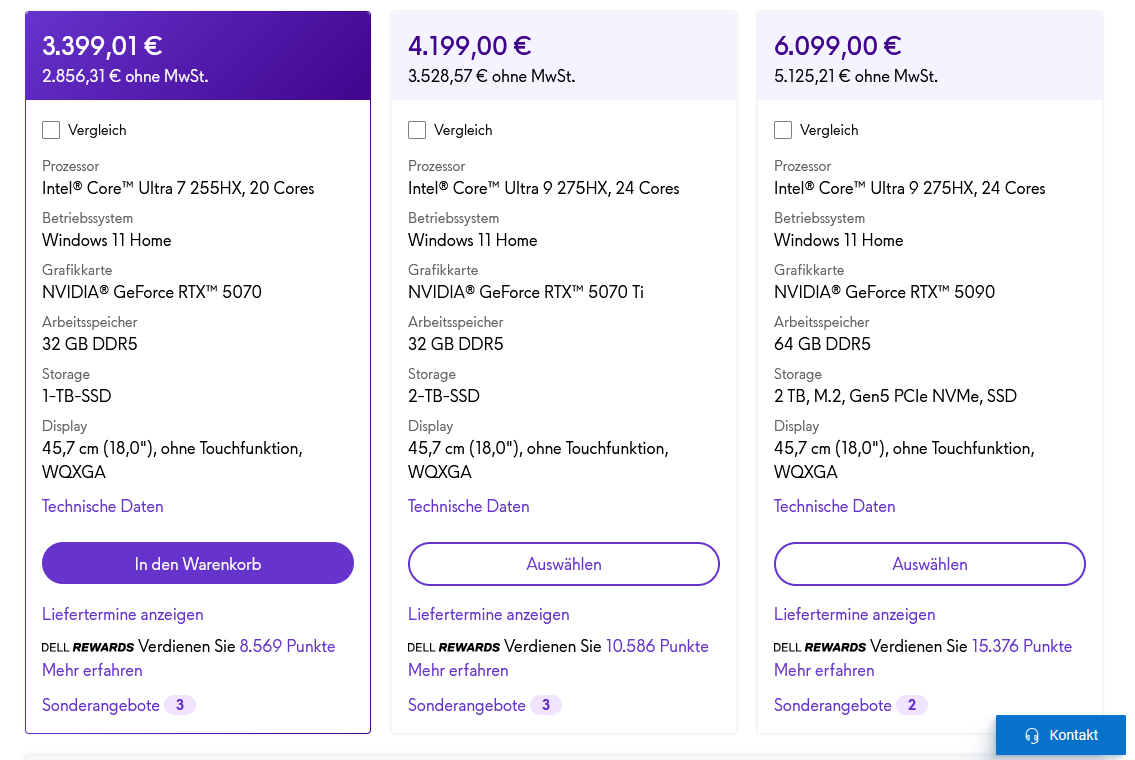Show Liefertermine anzeigen for the 6.099,00 € laptop
The height and width of the screenshot is (760, 1135).
click(x=854, y=614)
